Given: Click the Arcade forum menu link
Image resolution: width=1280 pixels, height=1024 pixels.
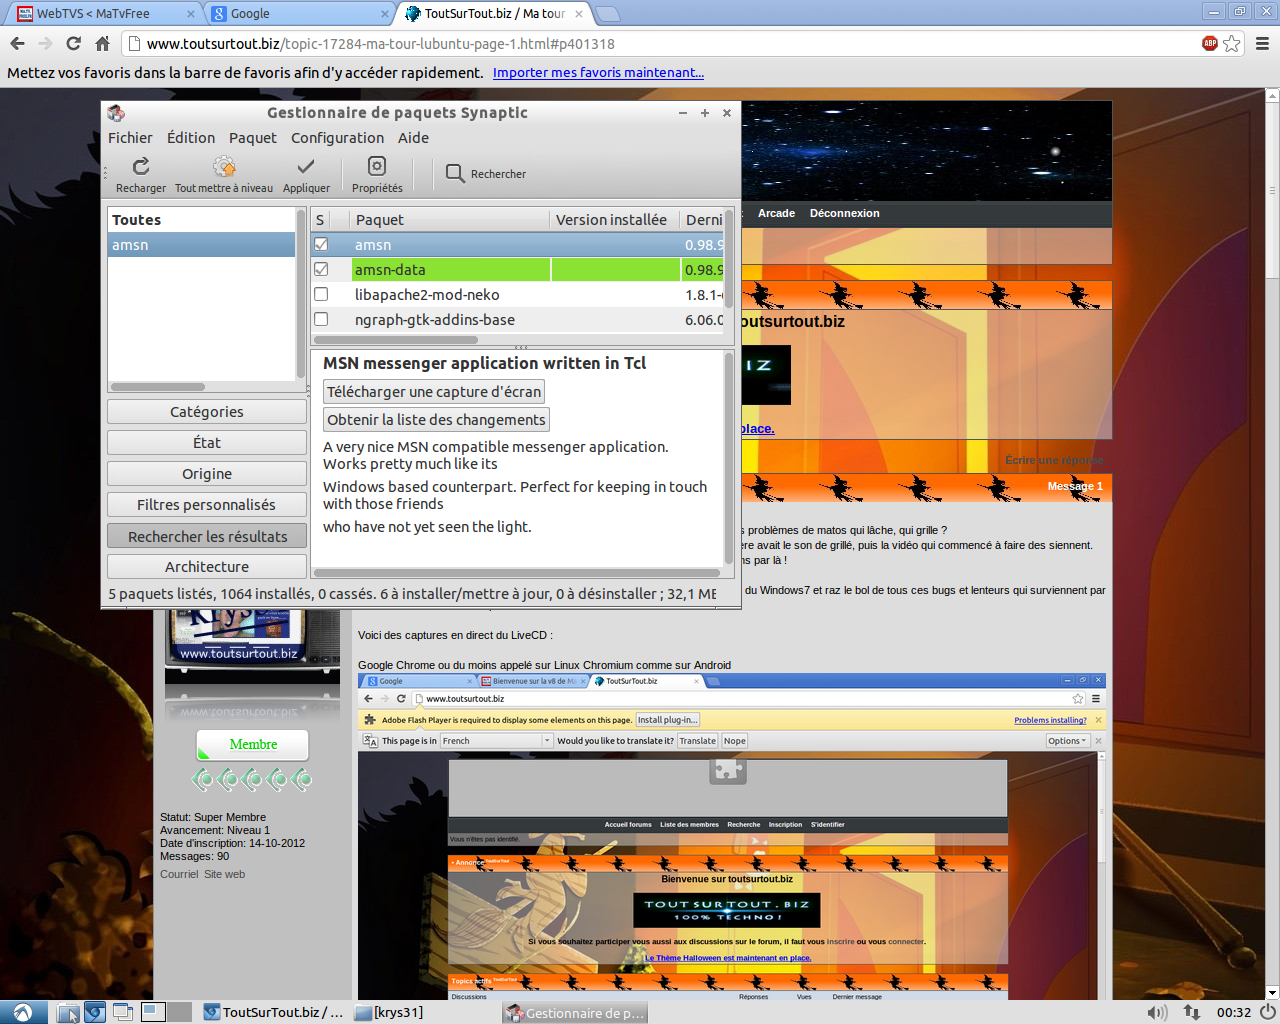Looking at the screenshot, I should click(x=776, y=213).
